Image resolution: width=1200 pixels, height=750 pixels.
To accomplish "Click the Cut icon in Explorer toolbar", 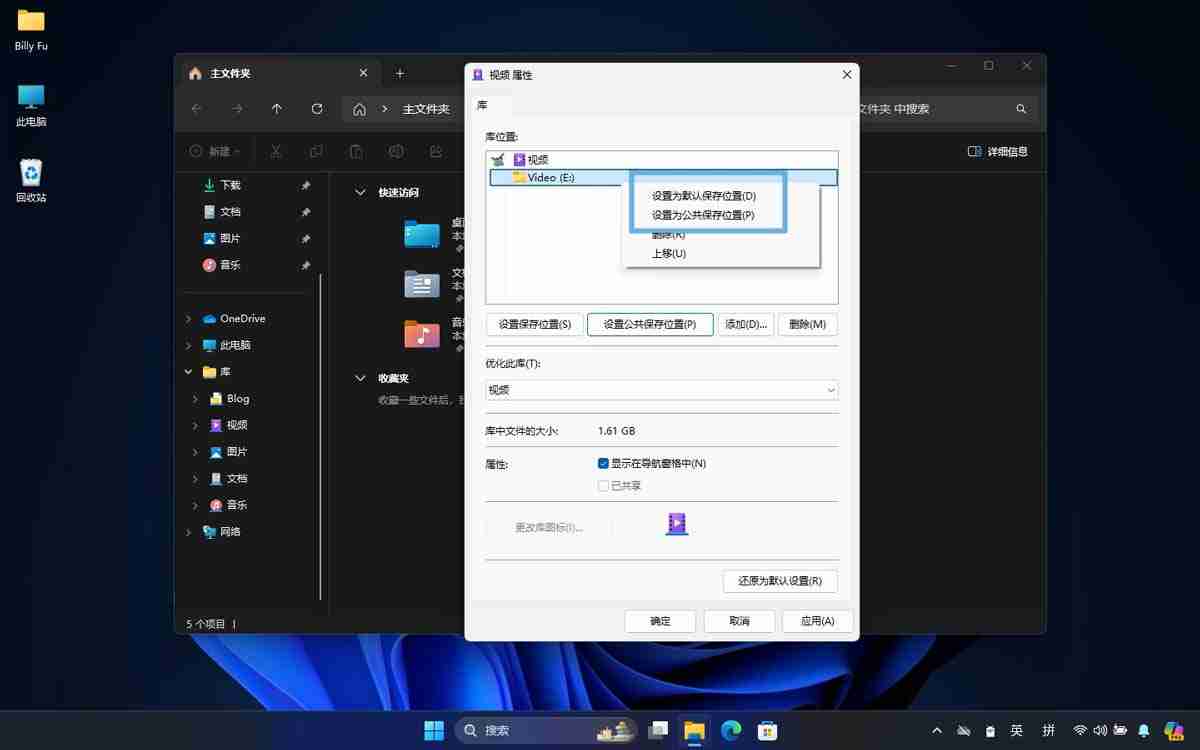I will tap(277, 151).
